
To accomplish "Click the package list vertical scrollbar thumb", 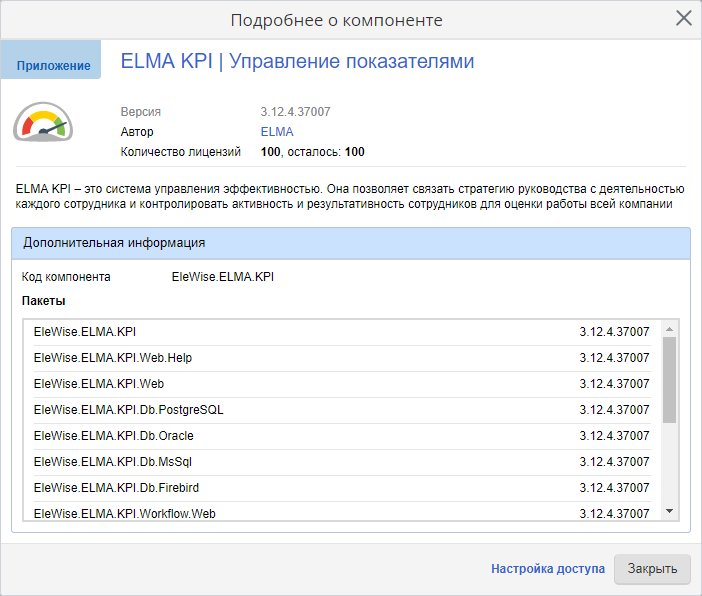I will pyautogui.click(x=670, y=380).
